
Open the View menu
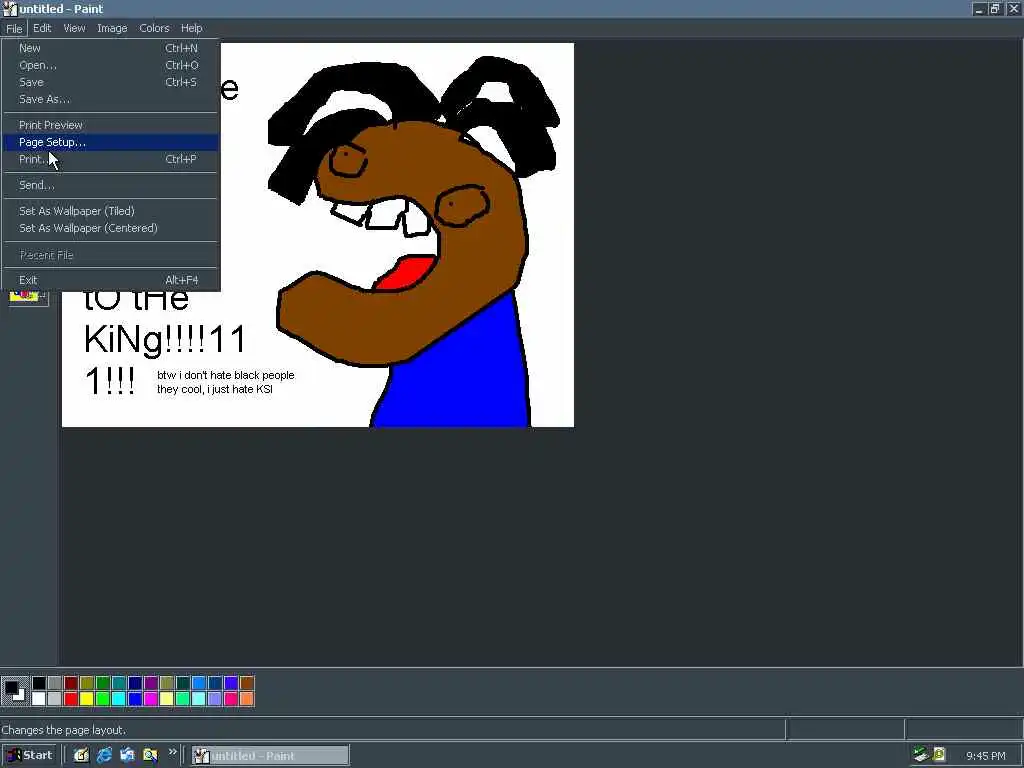[74, 28]
